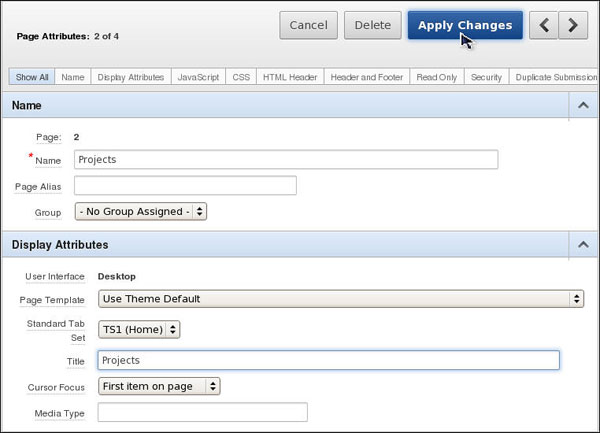This screenshot has width=600, height=433.
Task: Click the Apply Changes button
Action: pos(465,26)
